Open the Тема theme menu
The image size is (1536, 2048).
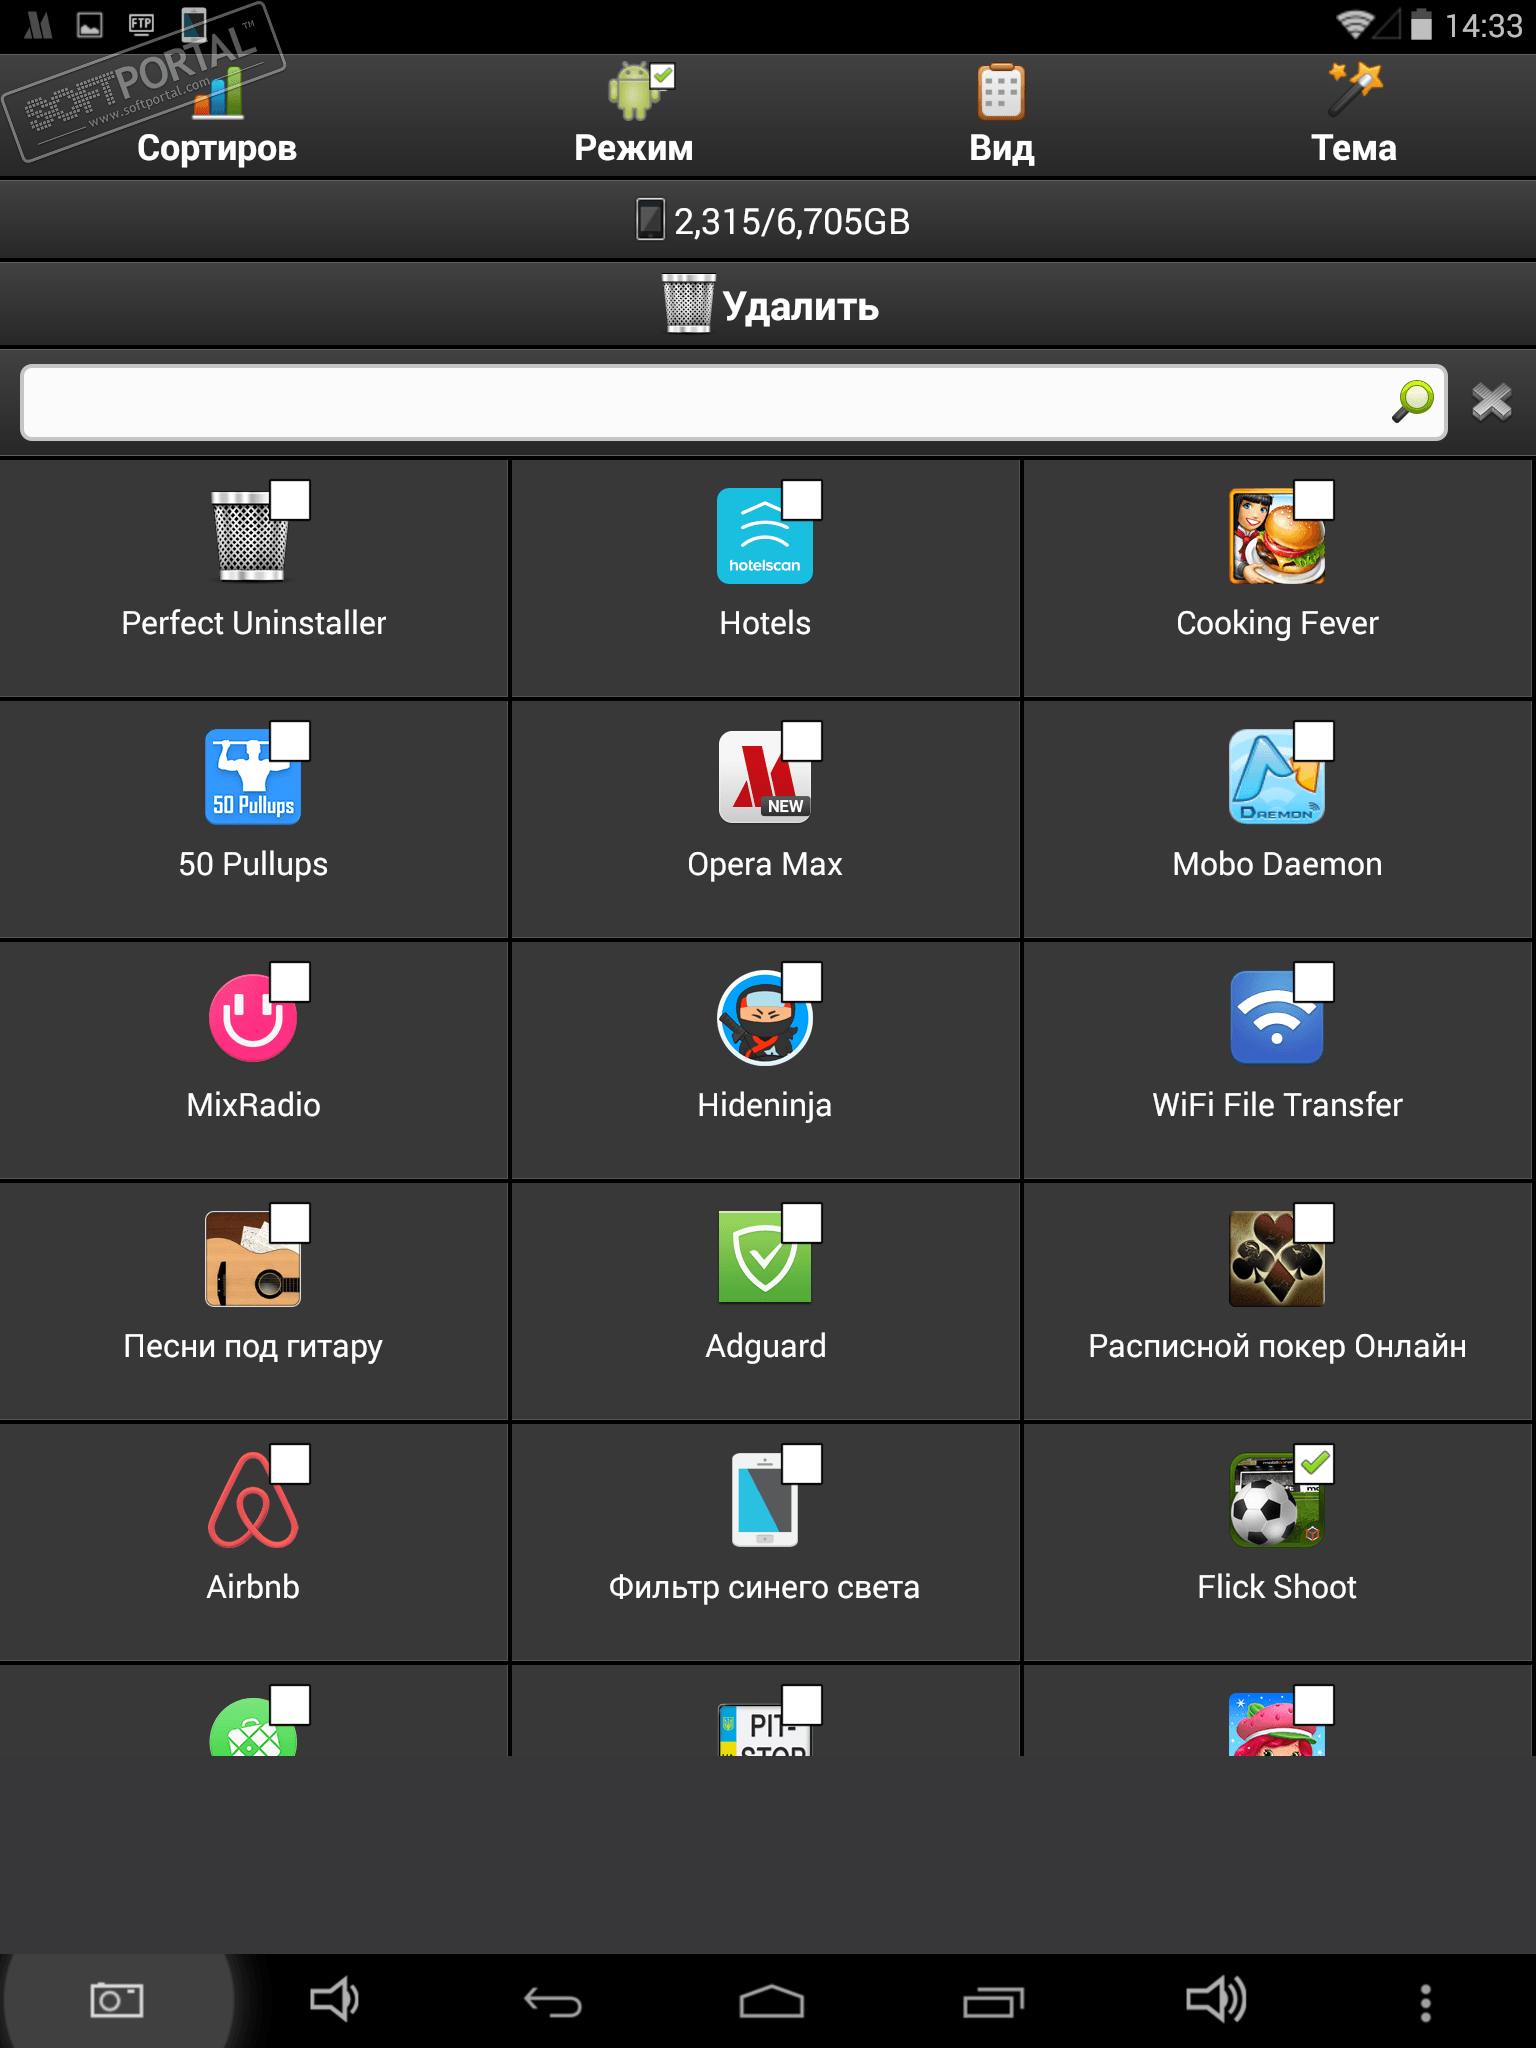(x=1354, y=117)
